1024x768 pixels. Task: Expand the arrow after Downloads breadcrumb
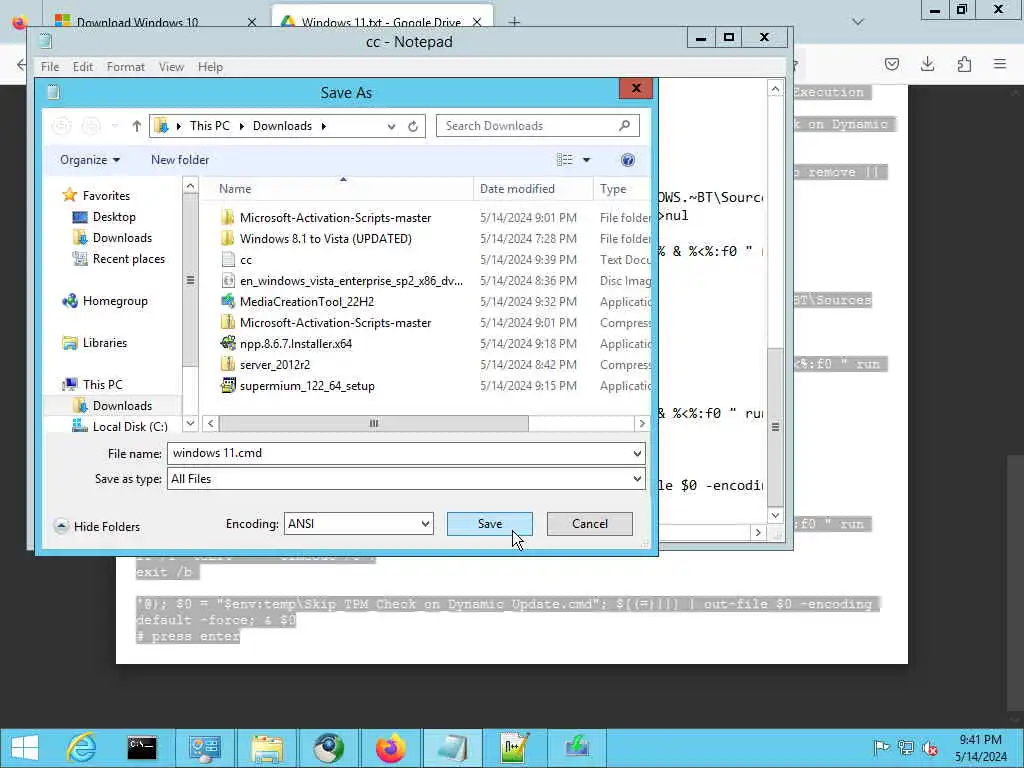323,126
